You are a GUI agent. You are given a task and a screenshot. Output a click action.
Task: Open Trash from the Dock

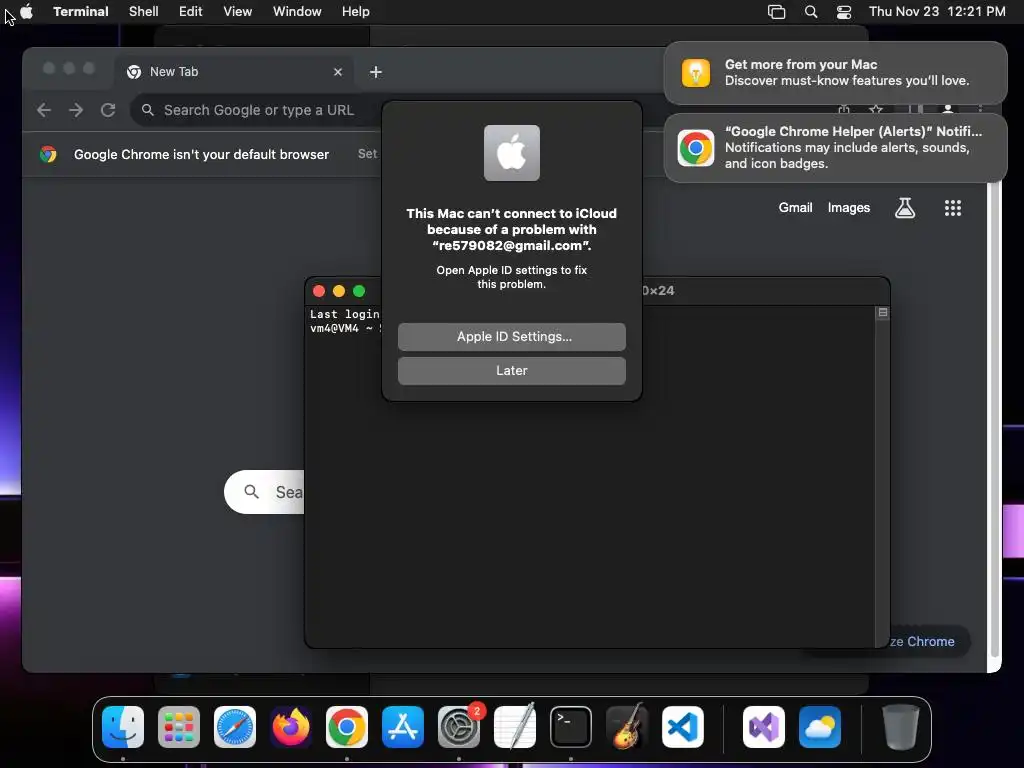click(x=901, y=727)
